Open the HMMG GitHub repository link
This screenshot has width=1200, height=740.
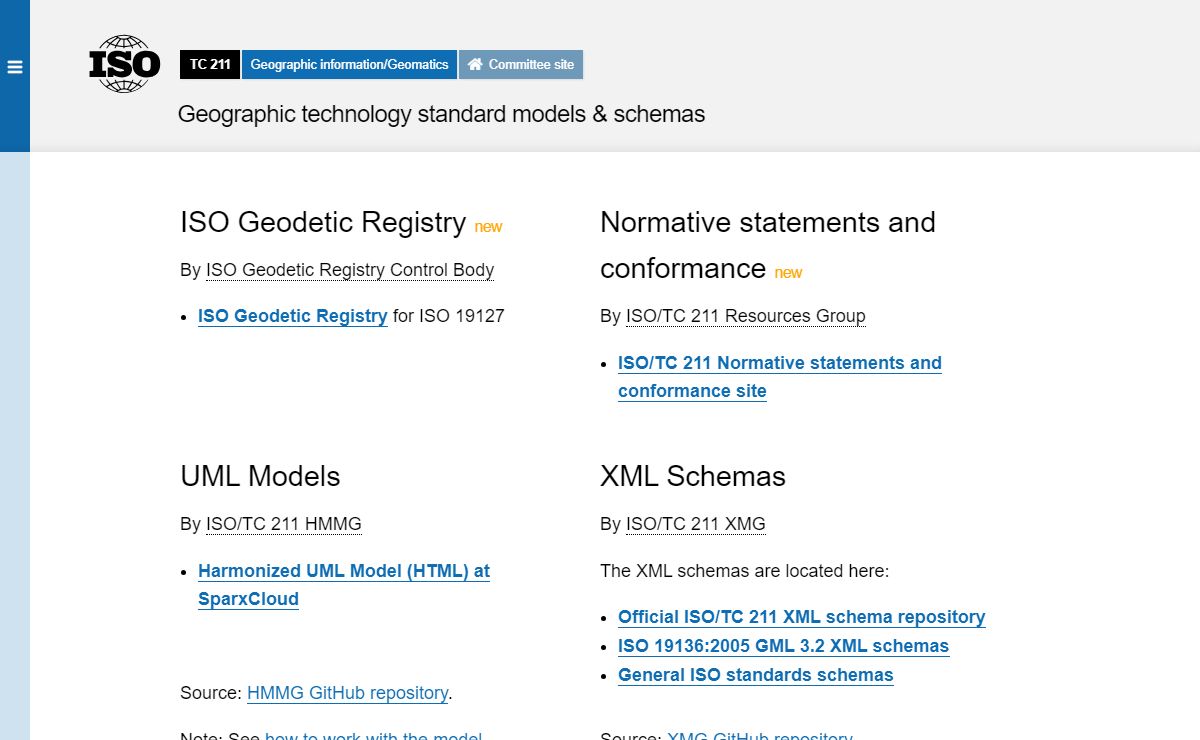point(348,692)
